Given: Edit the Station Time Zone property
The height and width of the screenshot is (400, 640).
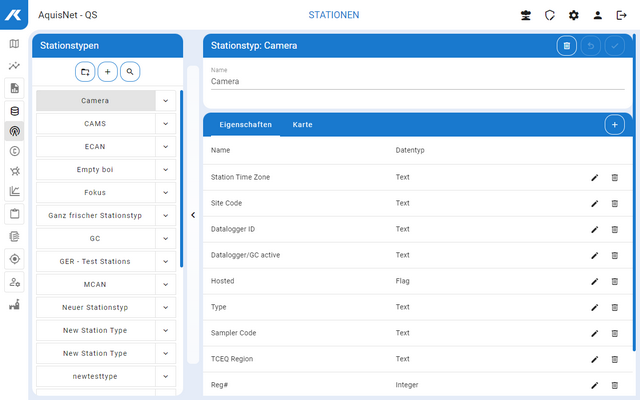Looking at the screenshot, I should point(594,177).
